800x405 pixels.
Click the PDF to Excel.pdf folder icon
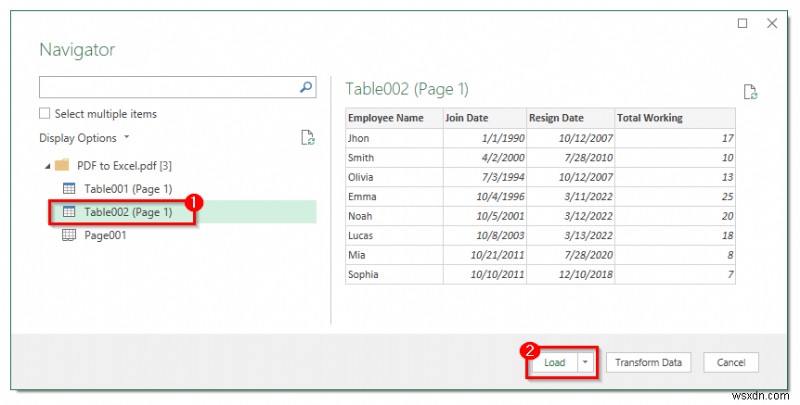62,165
